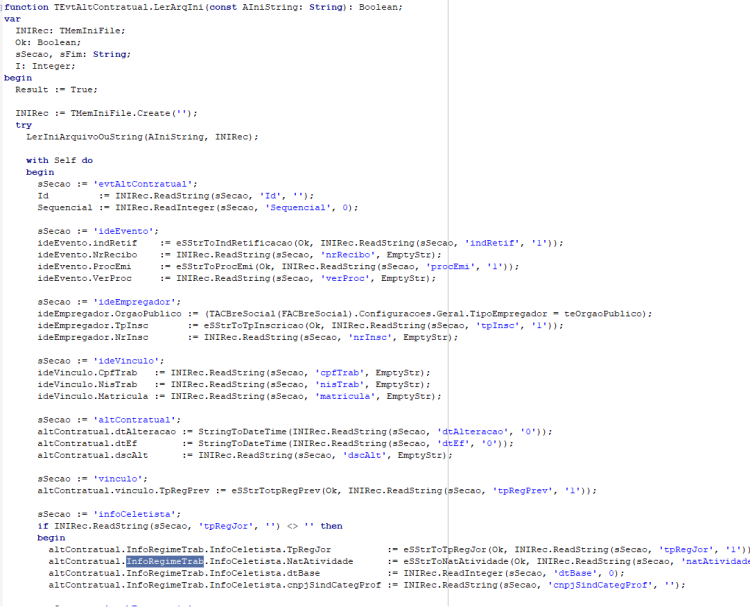
Task: Click the string literal 'ideEmpregador'
Action: coord(134,302)
